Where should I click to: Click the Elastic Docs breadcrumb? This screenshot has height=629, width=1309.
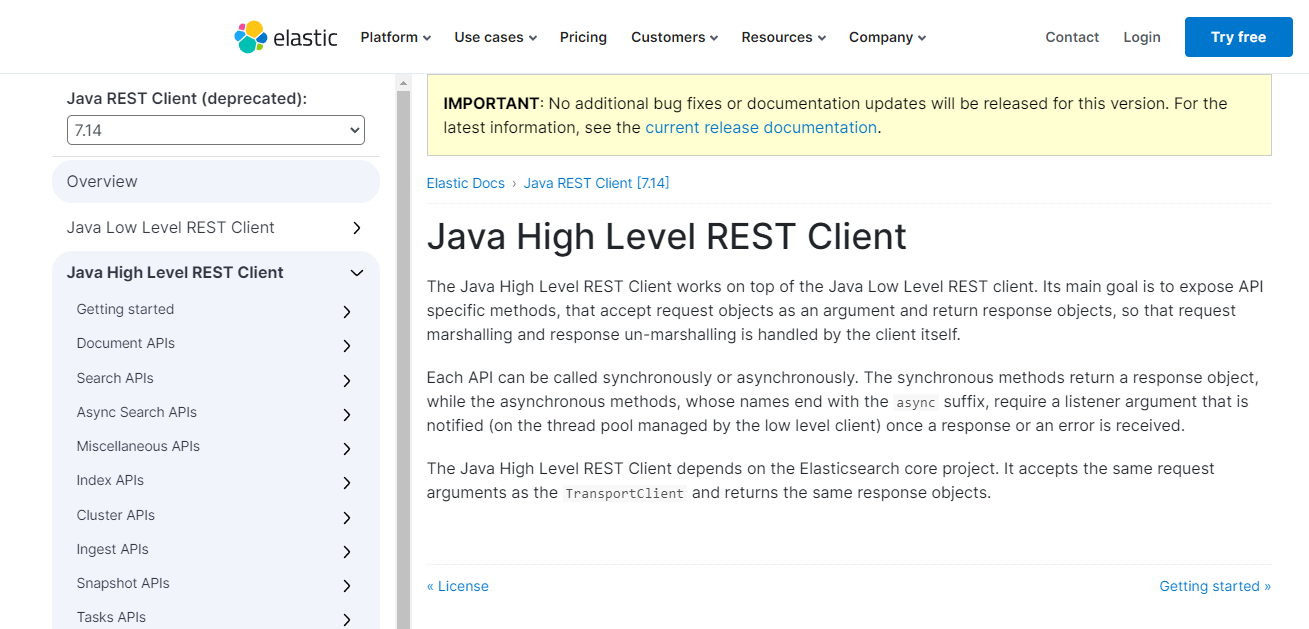tap(466, 183)
